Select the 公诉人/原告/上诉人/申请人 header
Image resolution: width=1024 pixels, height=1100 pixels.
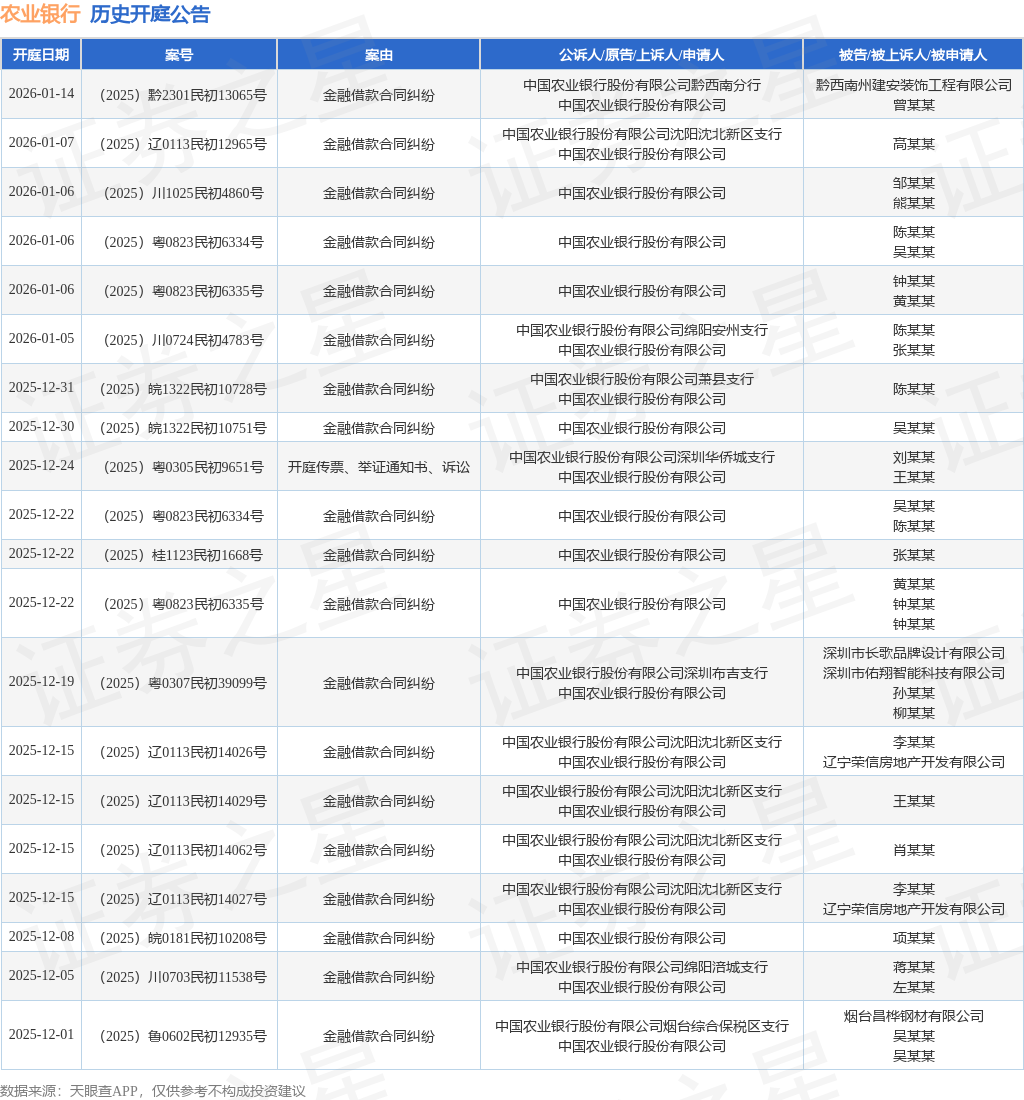pyautogui.click(x=642, y=55)
